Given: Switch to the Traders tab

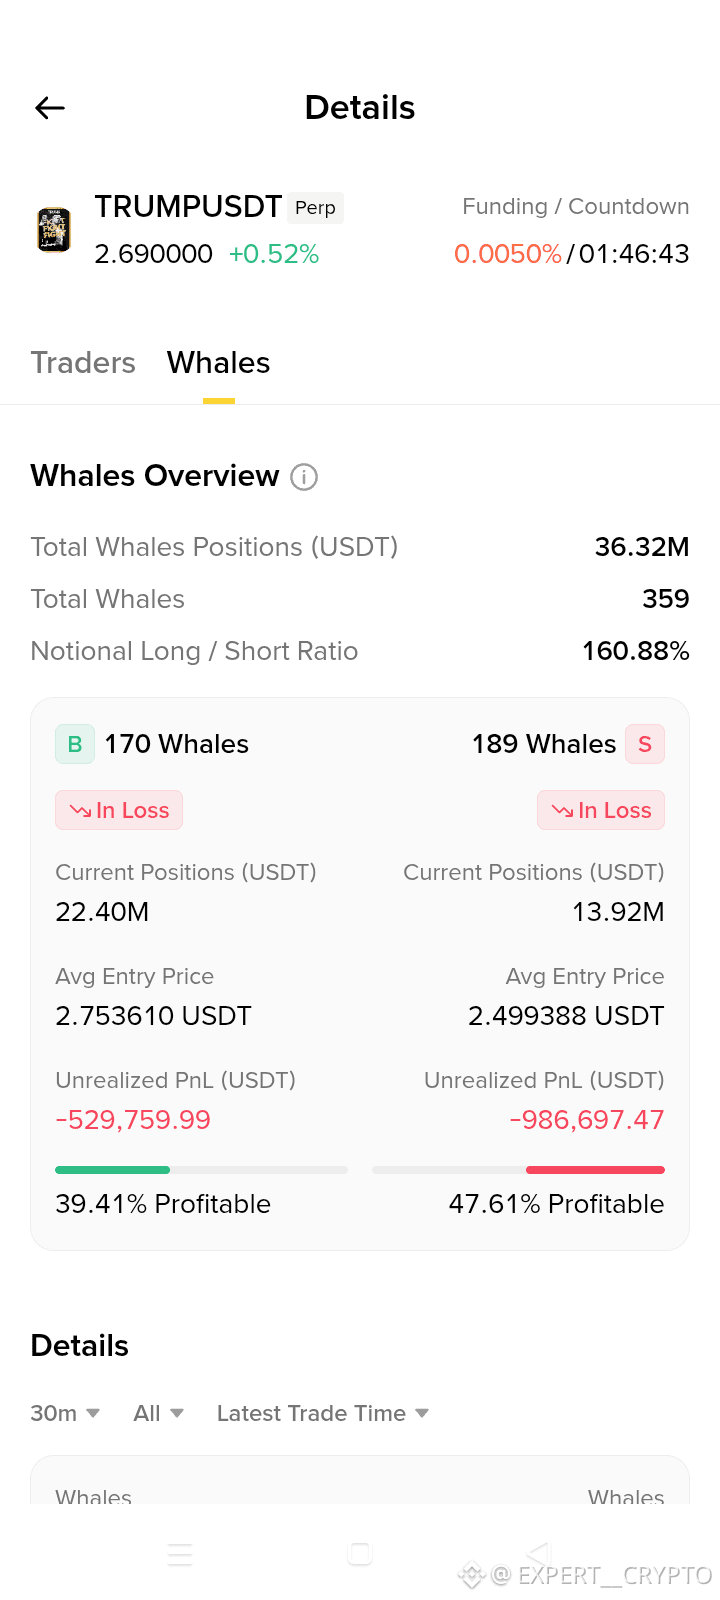Looking at the screenshot, I should (x=83, y=363).
